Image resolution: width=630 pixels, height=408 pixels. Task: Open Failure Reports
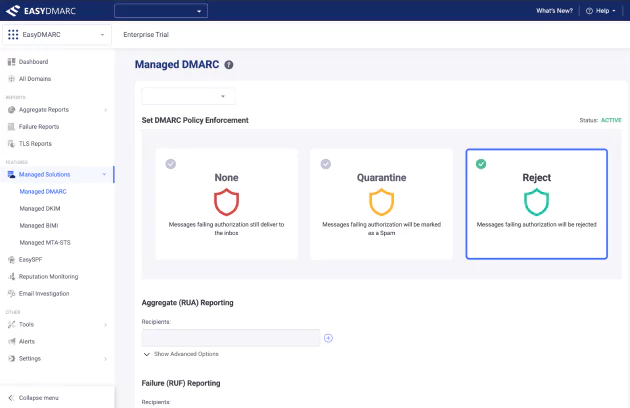point(39,127)
